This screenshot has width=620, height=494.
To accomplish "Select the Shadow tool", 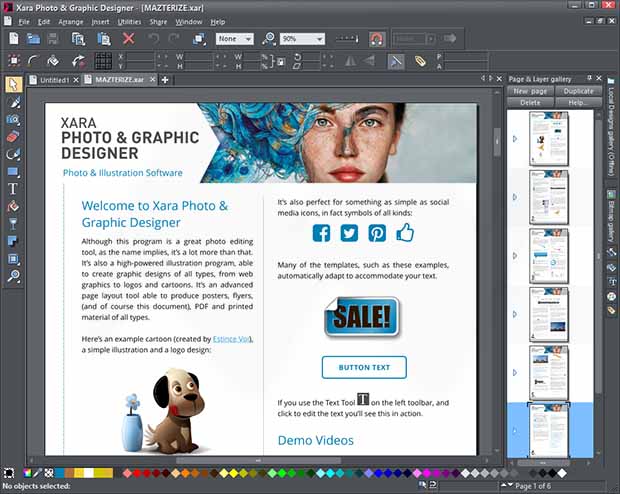I will tap(13, 241).
